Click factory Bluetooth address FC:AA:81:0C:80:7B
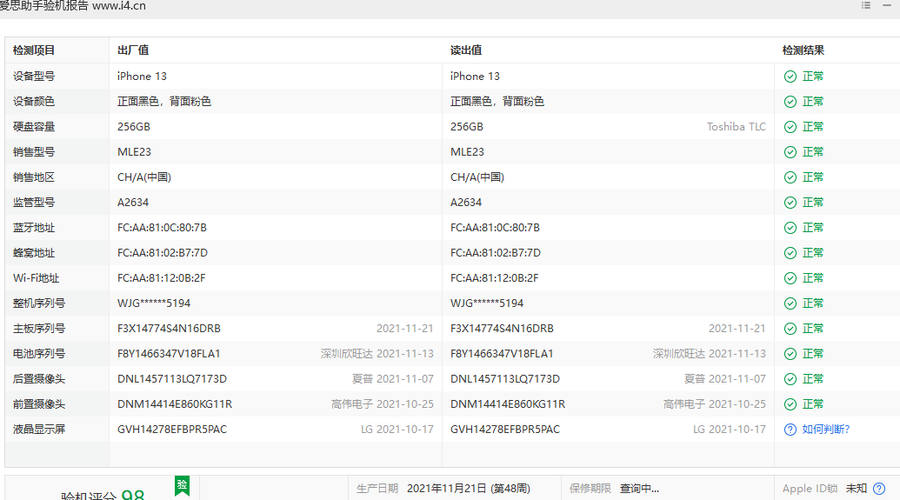This screenshot has width=900, height=500. tap(162, 228)
